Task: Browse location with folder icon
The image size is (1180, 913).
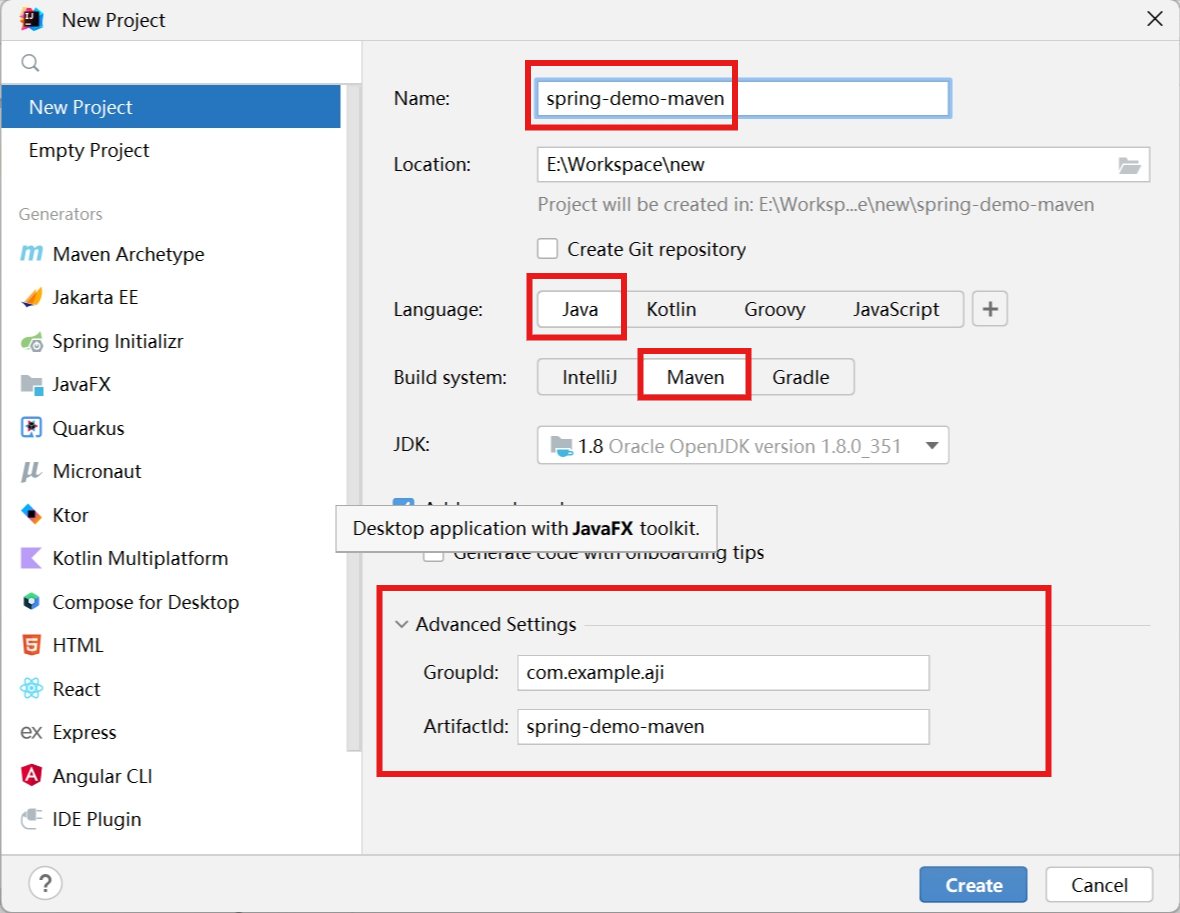Action: [x=1129, y=166]
